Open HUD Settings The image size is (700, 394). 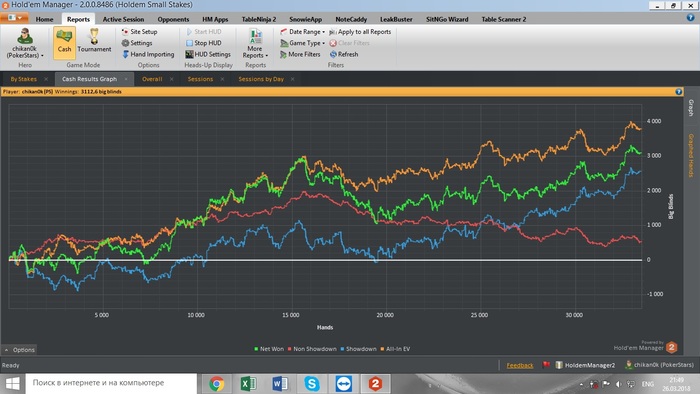click(x=208, y=54)
